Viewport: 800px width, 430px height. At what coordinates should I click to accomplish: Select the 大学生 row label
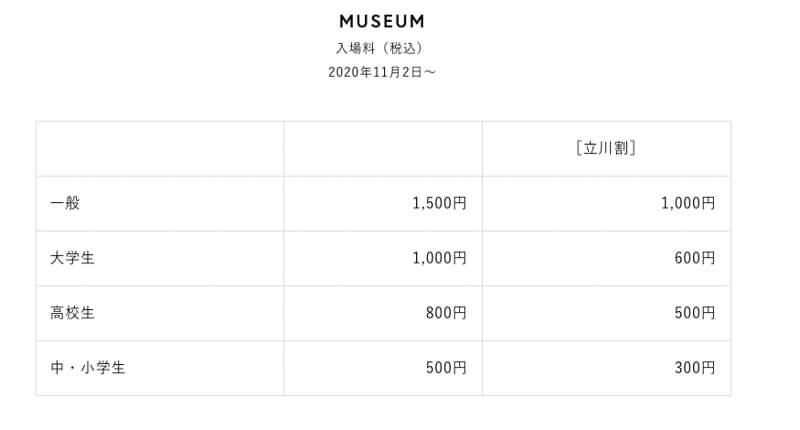tap(72, 259)
